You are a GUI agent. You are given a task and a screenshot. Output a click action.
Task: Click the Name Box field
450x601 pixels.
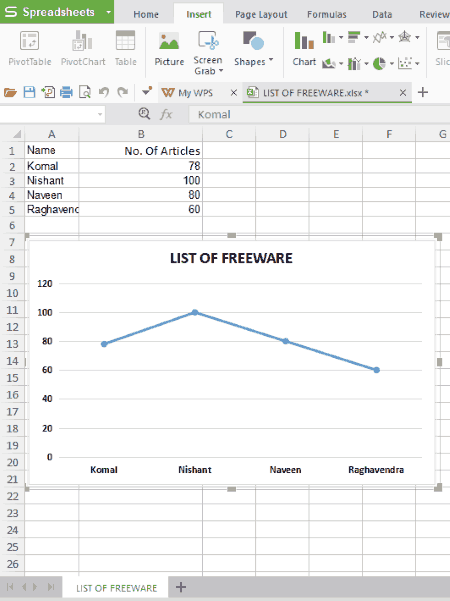pyautogui.click(x=48, y=114)
